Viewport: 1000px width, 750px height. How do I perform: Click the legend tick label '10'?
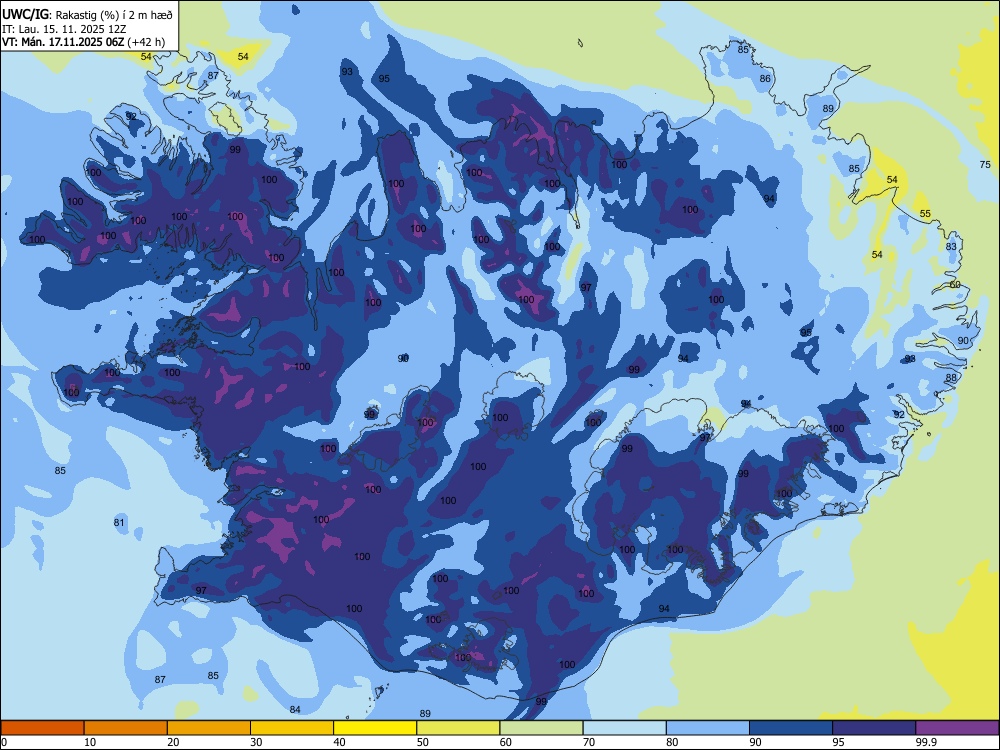pyautogui.click(x=90, y=742)
